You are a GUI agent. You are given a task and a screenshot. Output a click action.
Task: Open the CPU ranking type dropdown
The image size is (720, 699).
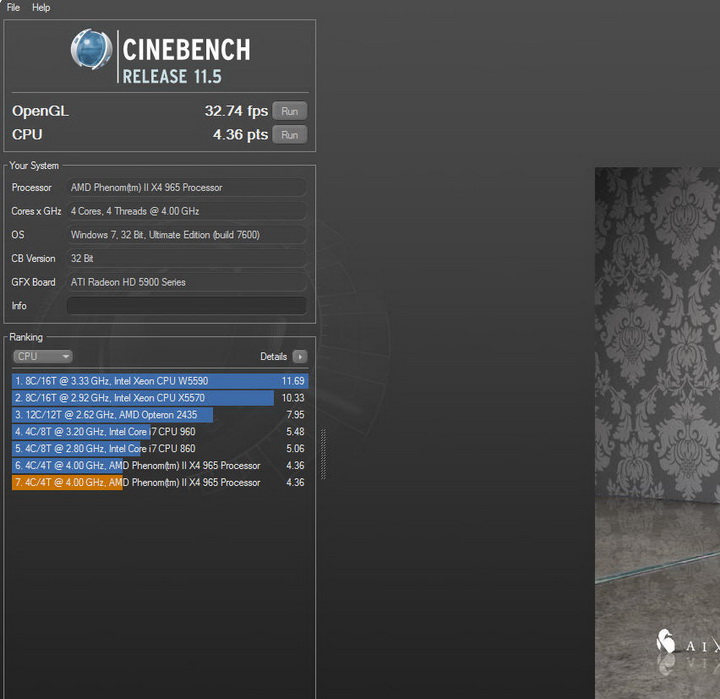(x=43, y=356)
